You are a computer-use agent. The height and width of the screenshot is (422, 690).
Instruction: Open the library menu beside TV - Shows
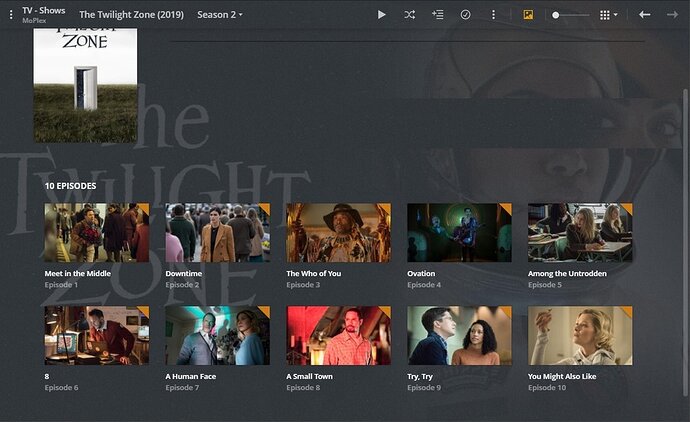pos(11,15)
